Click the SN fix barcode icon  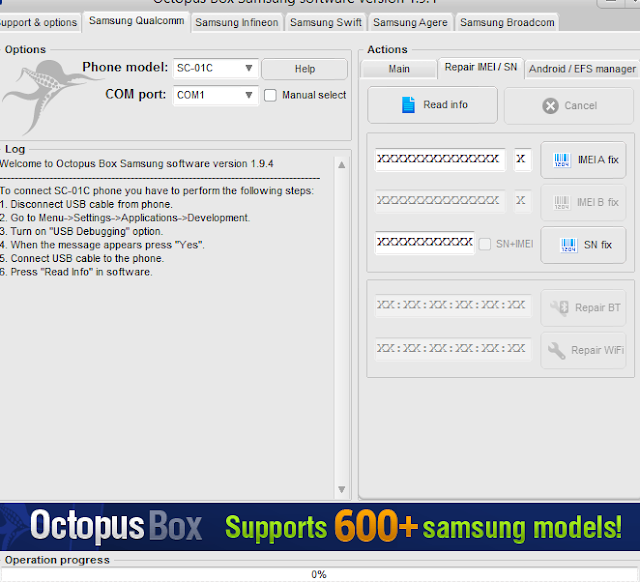568,245
